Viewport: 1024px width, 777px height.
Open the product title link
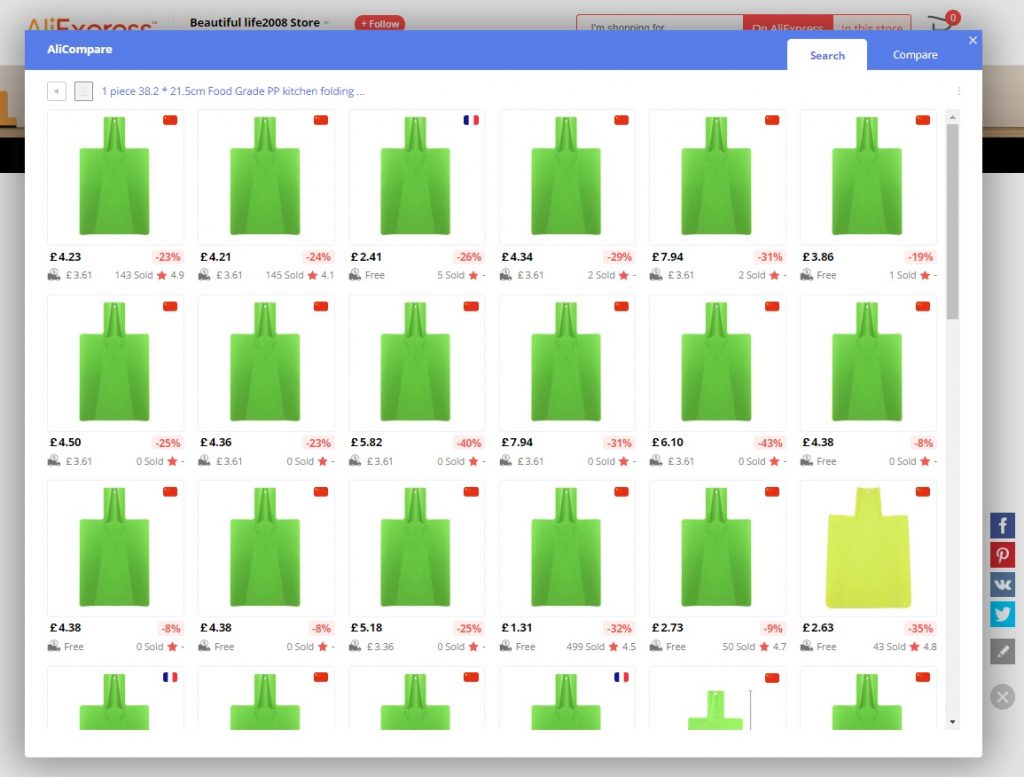pyautogui.click(x=233, y=91)
